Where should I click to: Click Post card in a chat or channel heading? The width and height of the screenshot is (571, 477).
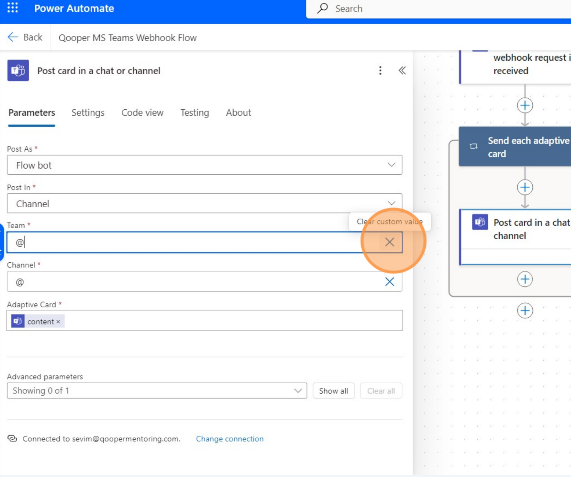99,71
